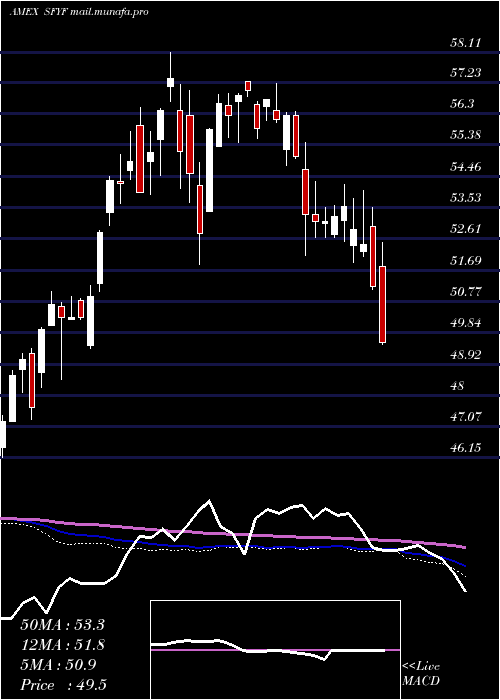Image resolution: width=500 pixels, height=700 pixels.
Task: Click the 49.84 price axis label
Action: (x=465, y=323)
